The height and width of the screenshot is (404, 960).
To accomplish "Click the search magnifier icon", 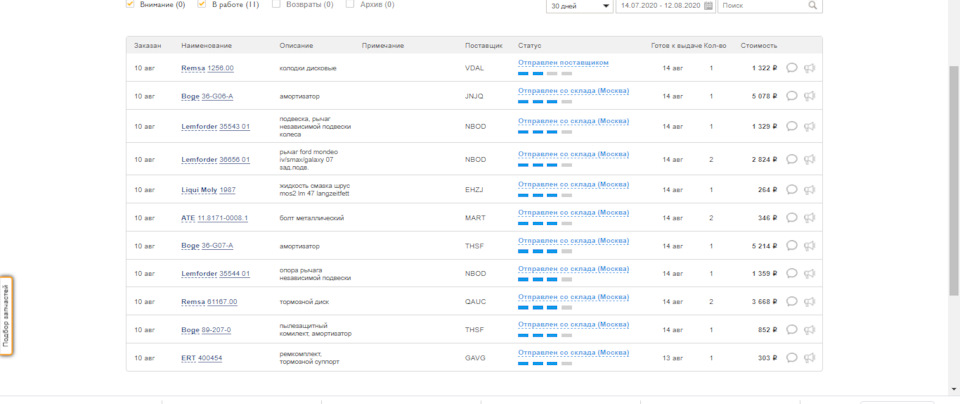I will pyautogui.click(x=812, y=5).
